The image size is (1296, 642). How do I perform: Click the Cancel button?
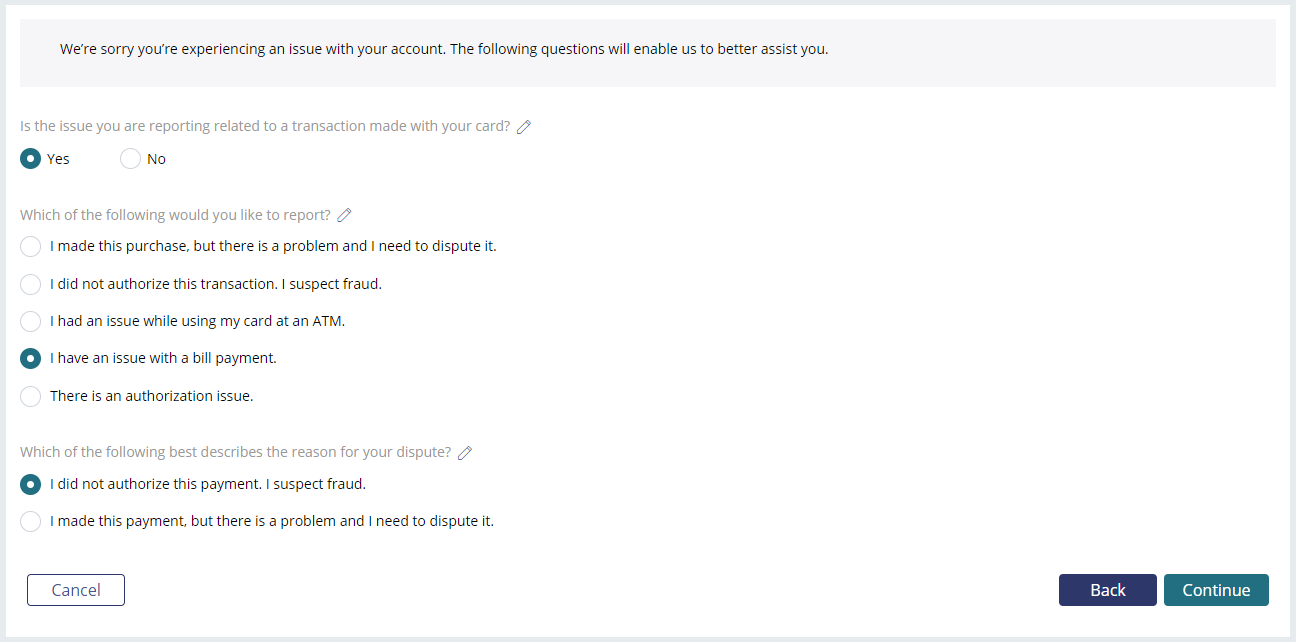coord(76,590)
